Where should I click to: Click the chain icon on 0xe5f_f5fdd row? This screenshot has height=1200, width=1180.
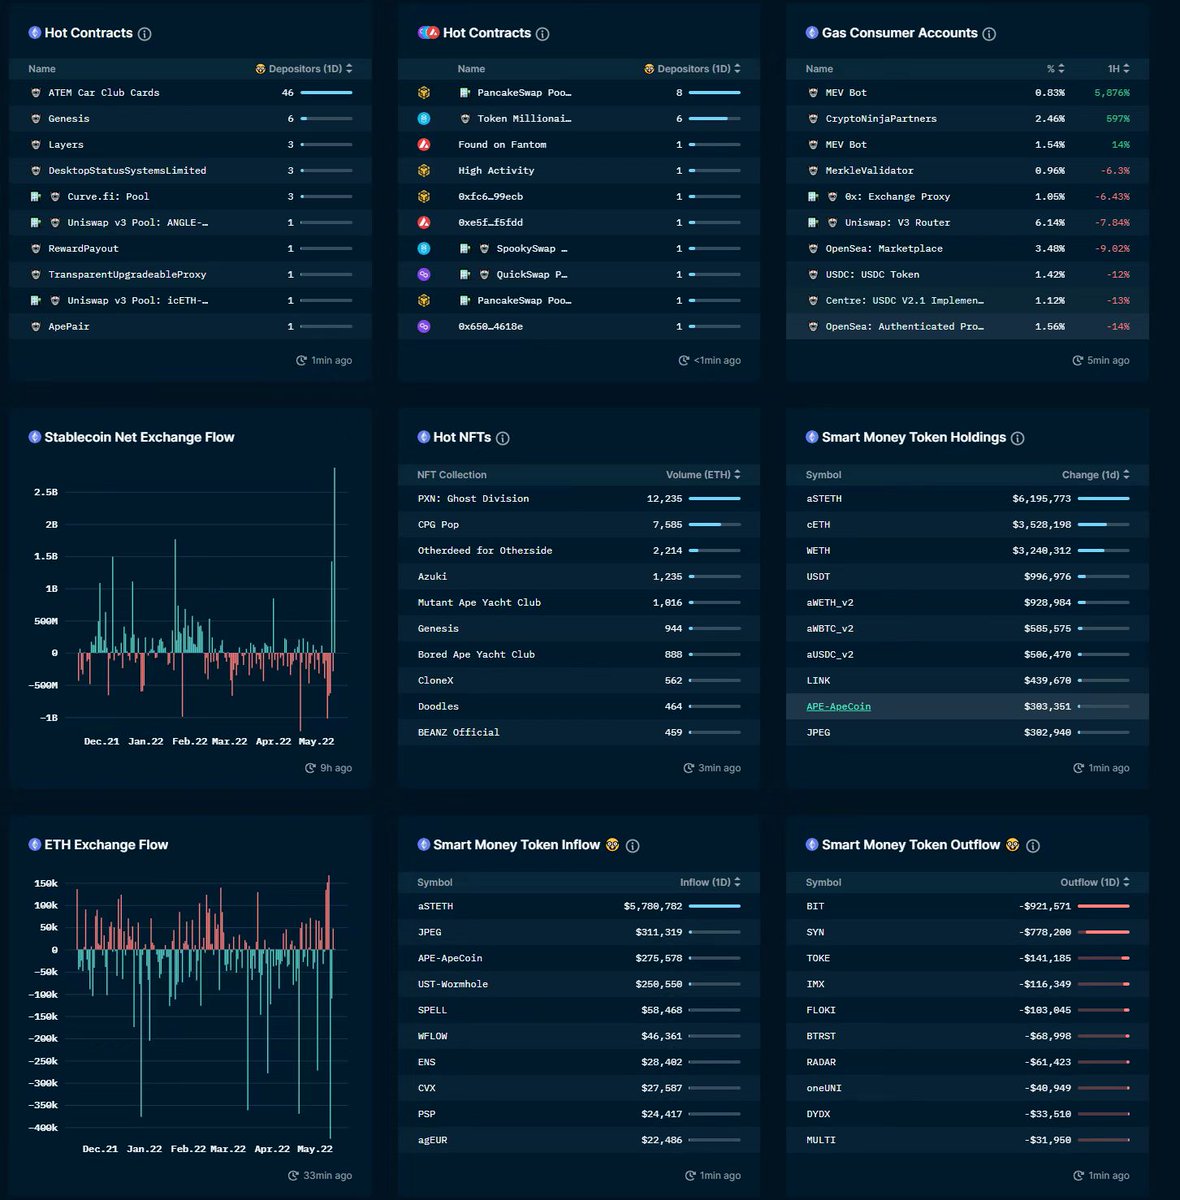(x=424, y=222)
